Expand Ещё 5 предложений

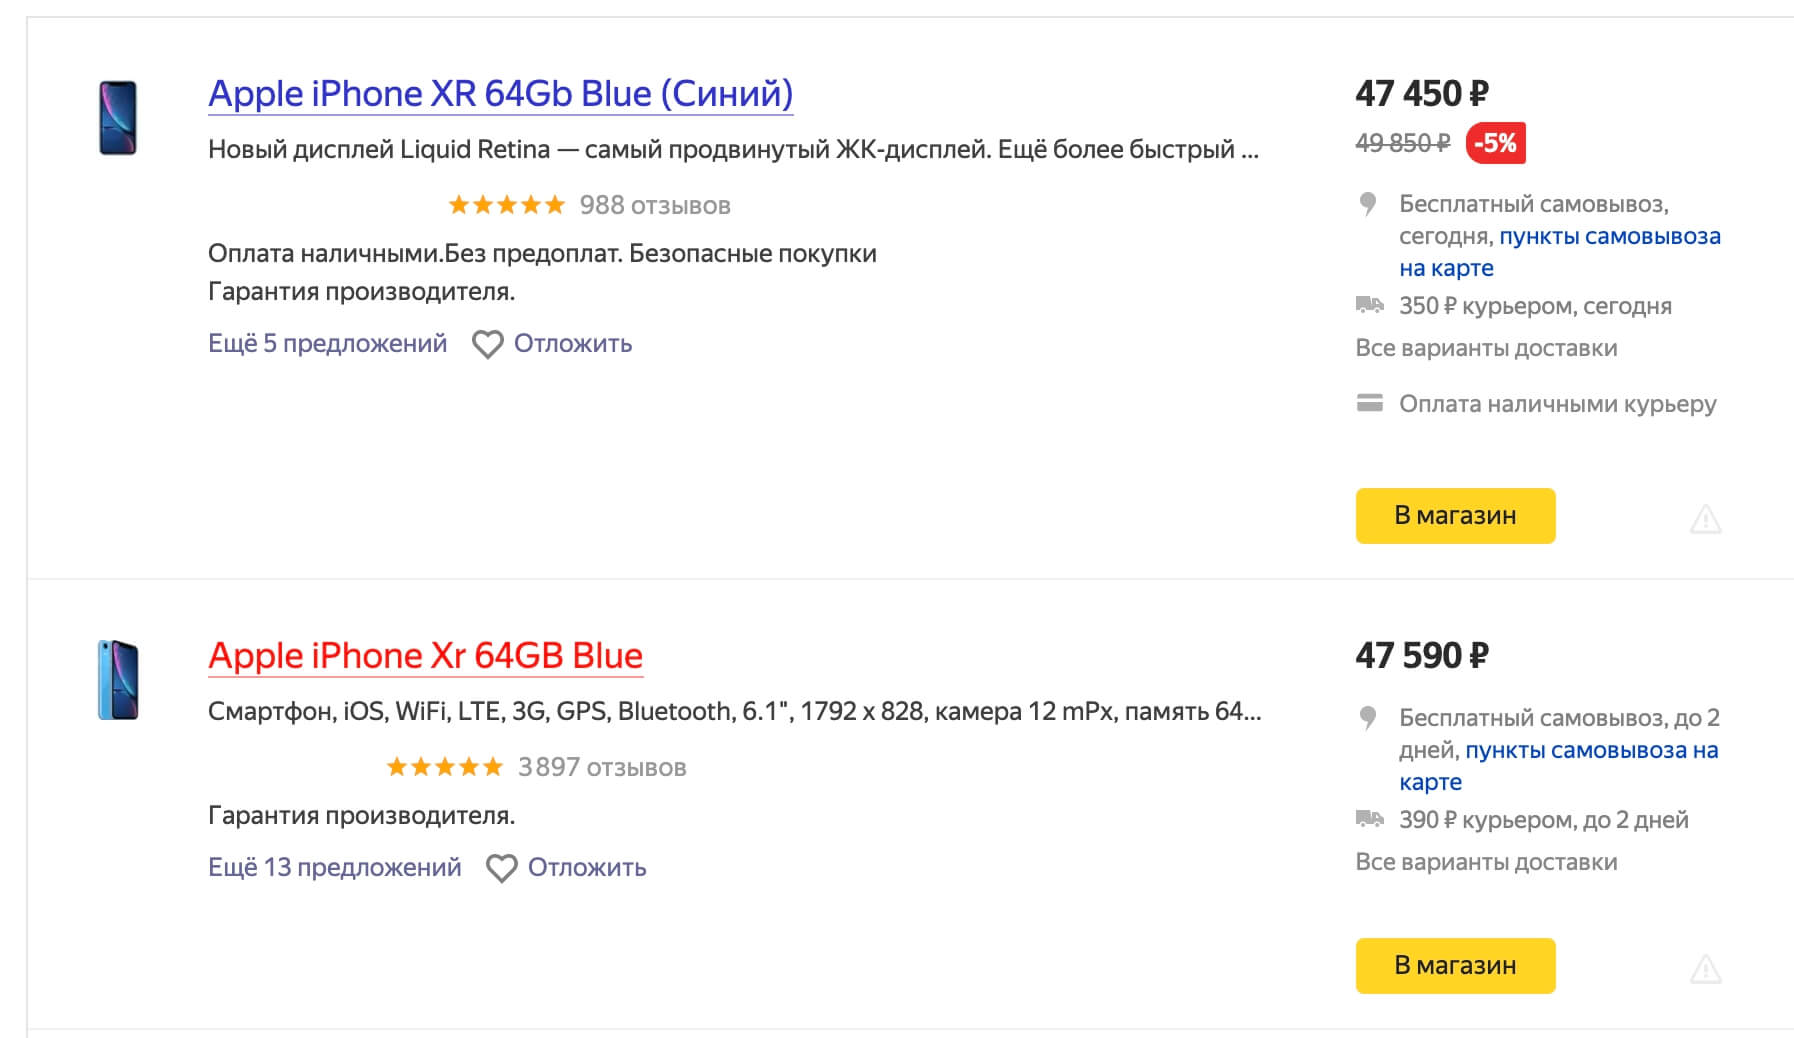click(x=327, y=343)
